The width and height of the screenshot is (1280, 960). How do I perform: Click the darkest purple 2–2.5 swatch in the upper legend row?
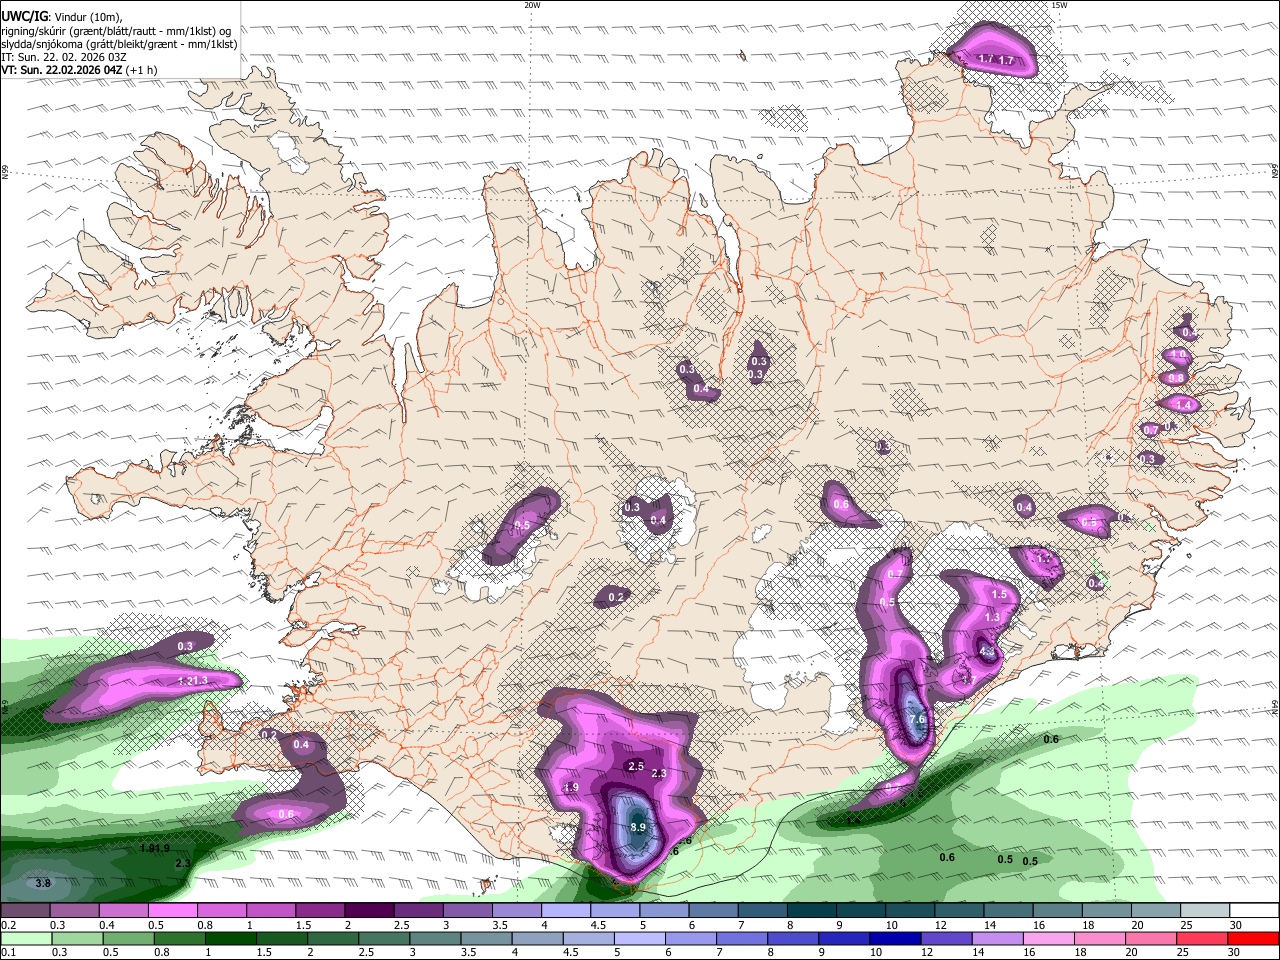coord(368,911)
